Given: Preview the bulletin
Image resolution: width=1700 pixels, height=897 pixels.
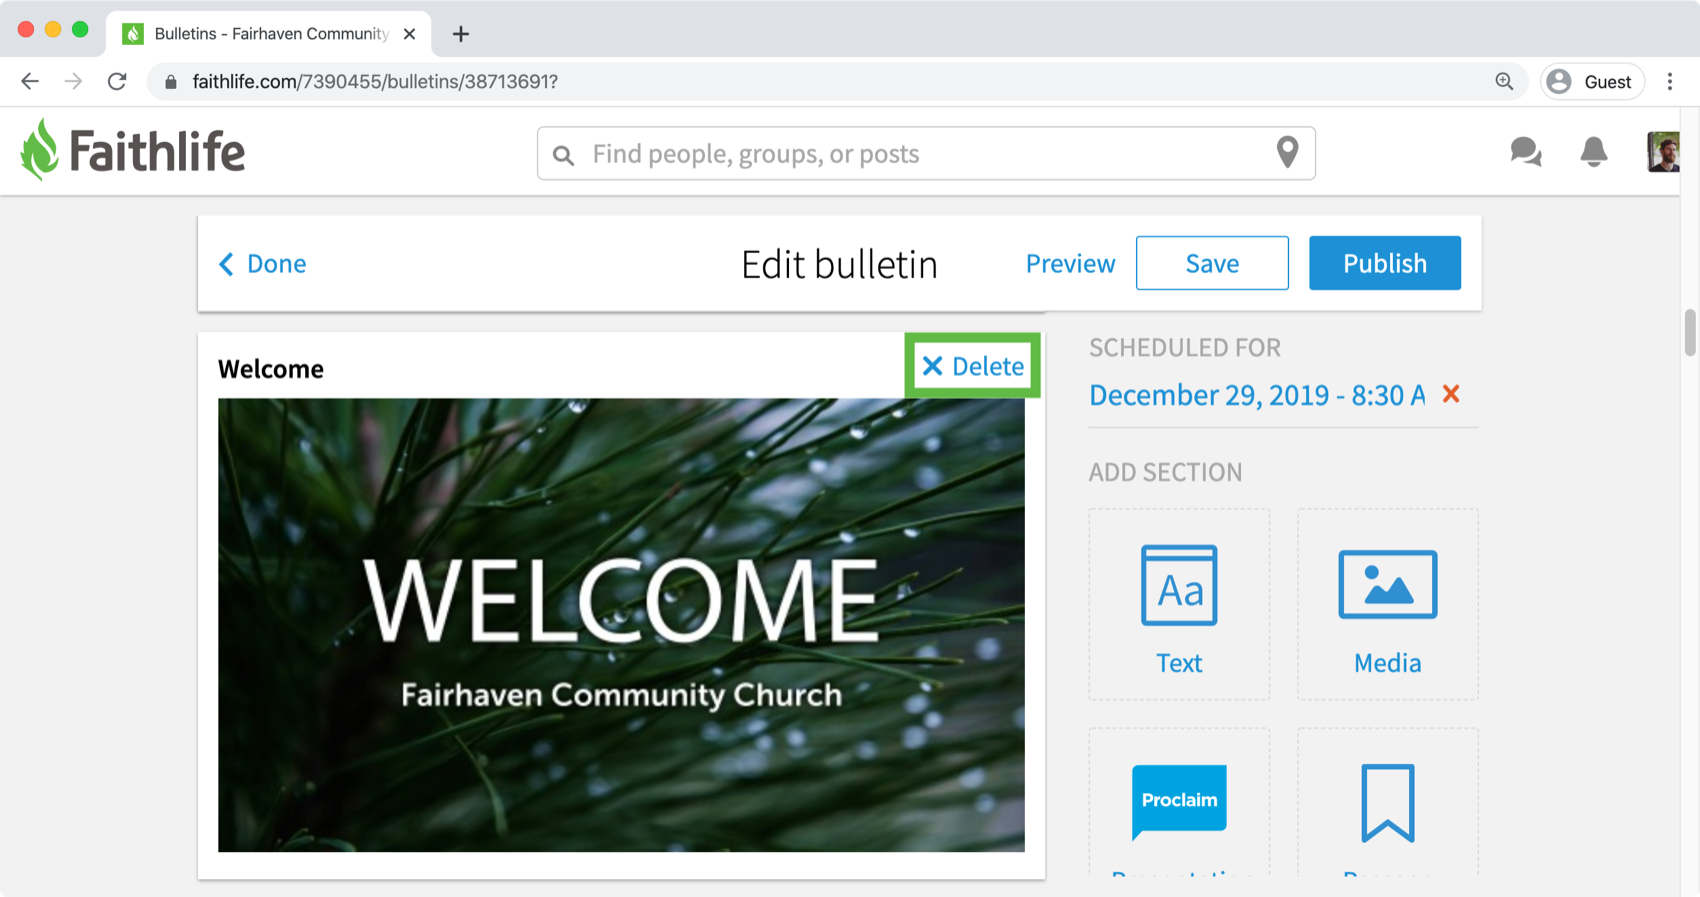Looking at the screenshot, I should [x=1070, y=263].
